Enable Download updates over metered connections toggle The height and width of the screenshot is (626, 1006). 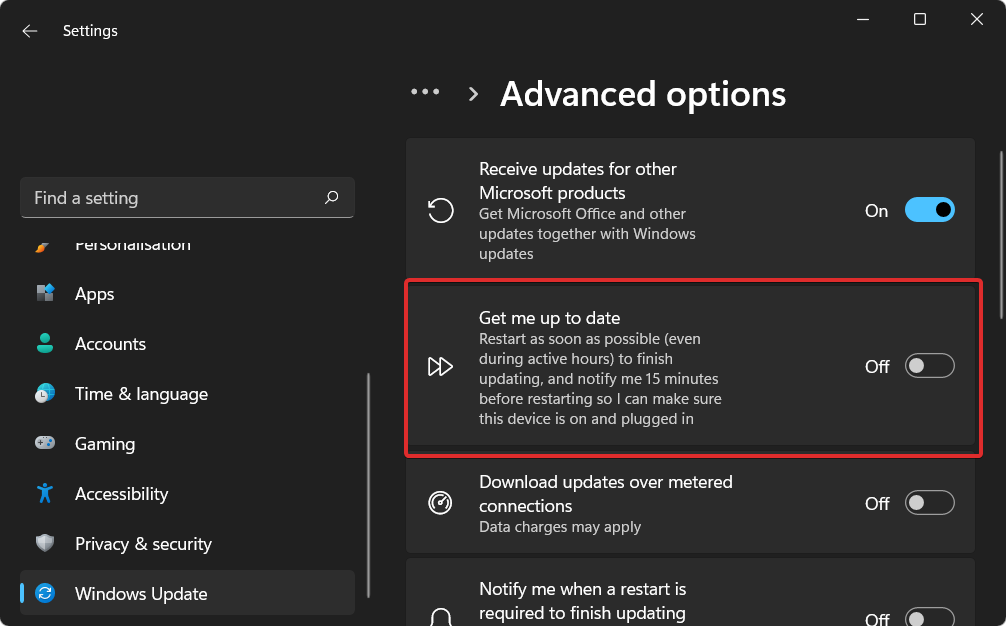coord(930,503)
